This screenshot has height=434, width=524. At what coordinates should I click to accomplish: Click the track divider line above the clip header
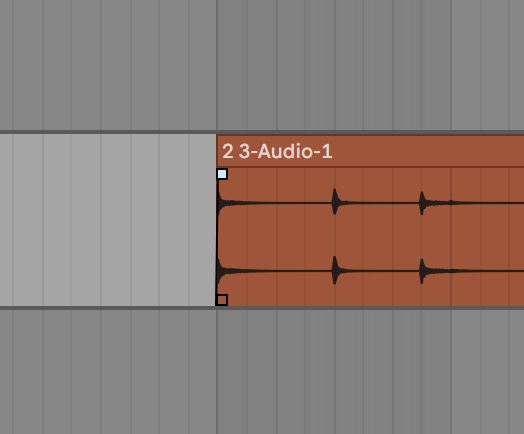(262, 132)
